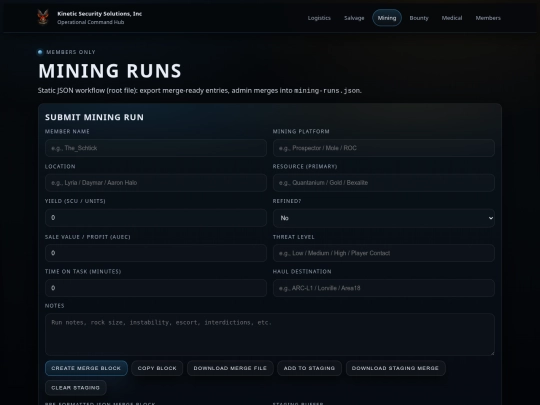Click the Kinetic Security Solutions logo icon
Image resolution: width=540 pixels, height=405 pixels.
coord(43,17)
